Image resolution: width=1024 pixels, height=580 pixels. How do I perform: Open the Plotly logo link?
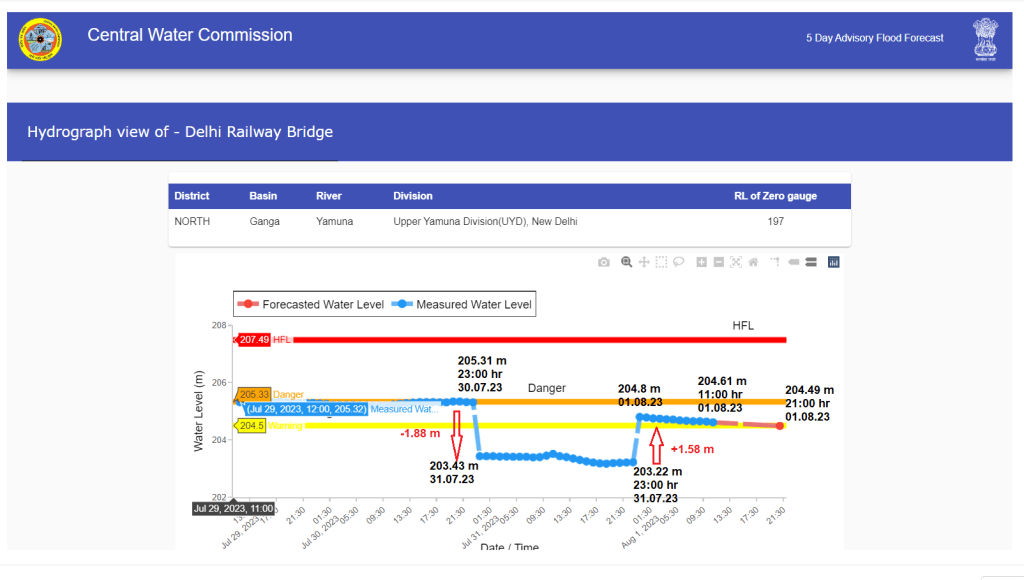[834, 262]
